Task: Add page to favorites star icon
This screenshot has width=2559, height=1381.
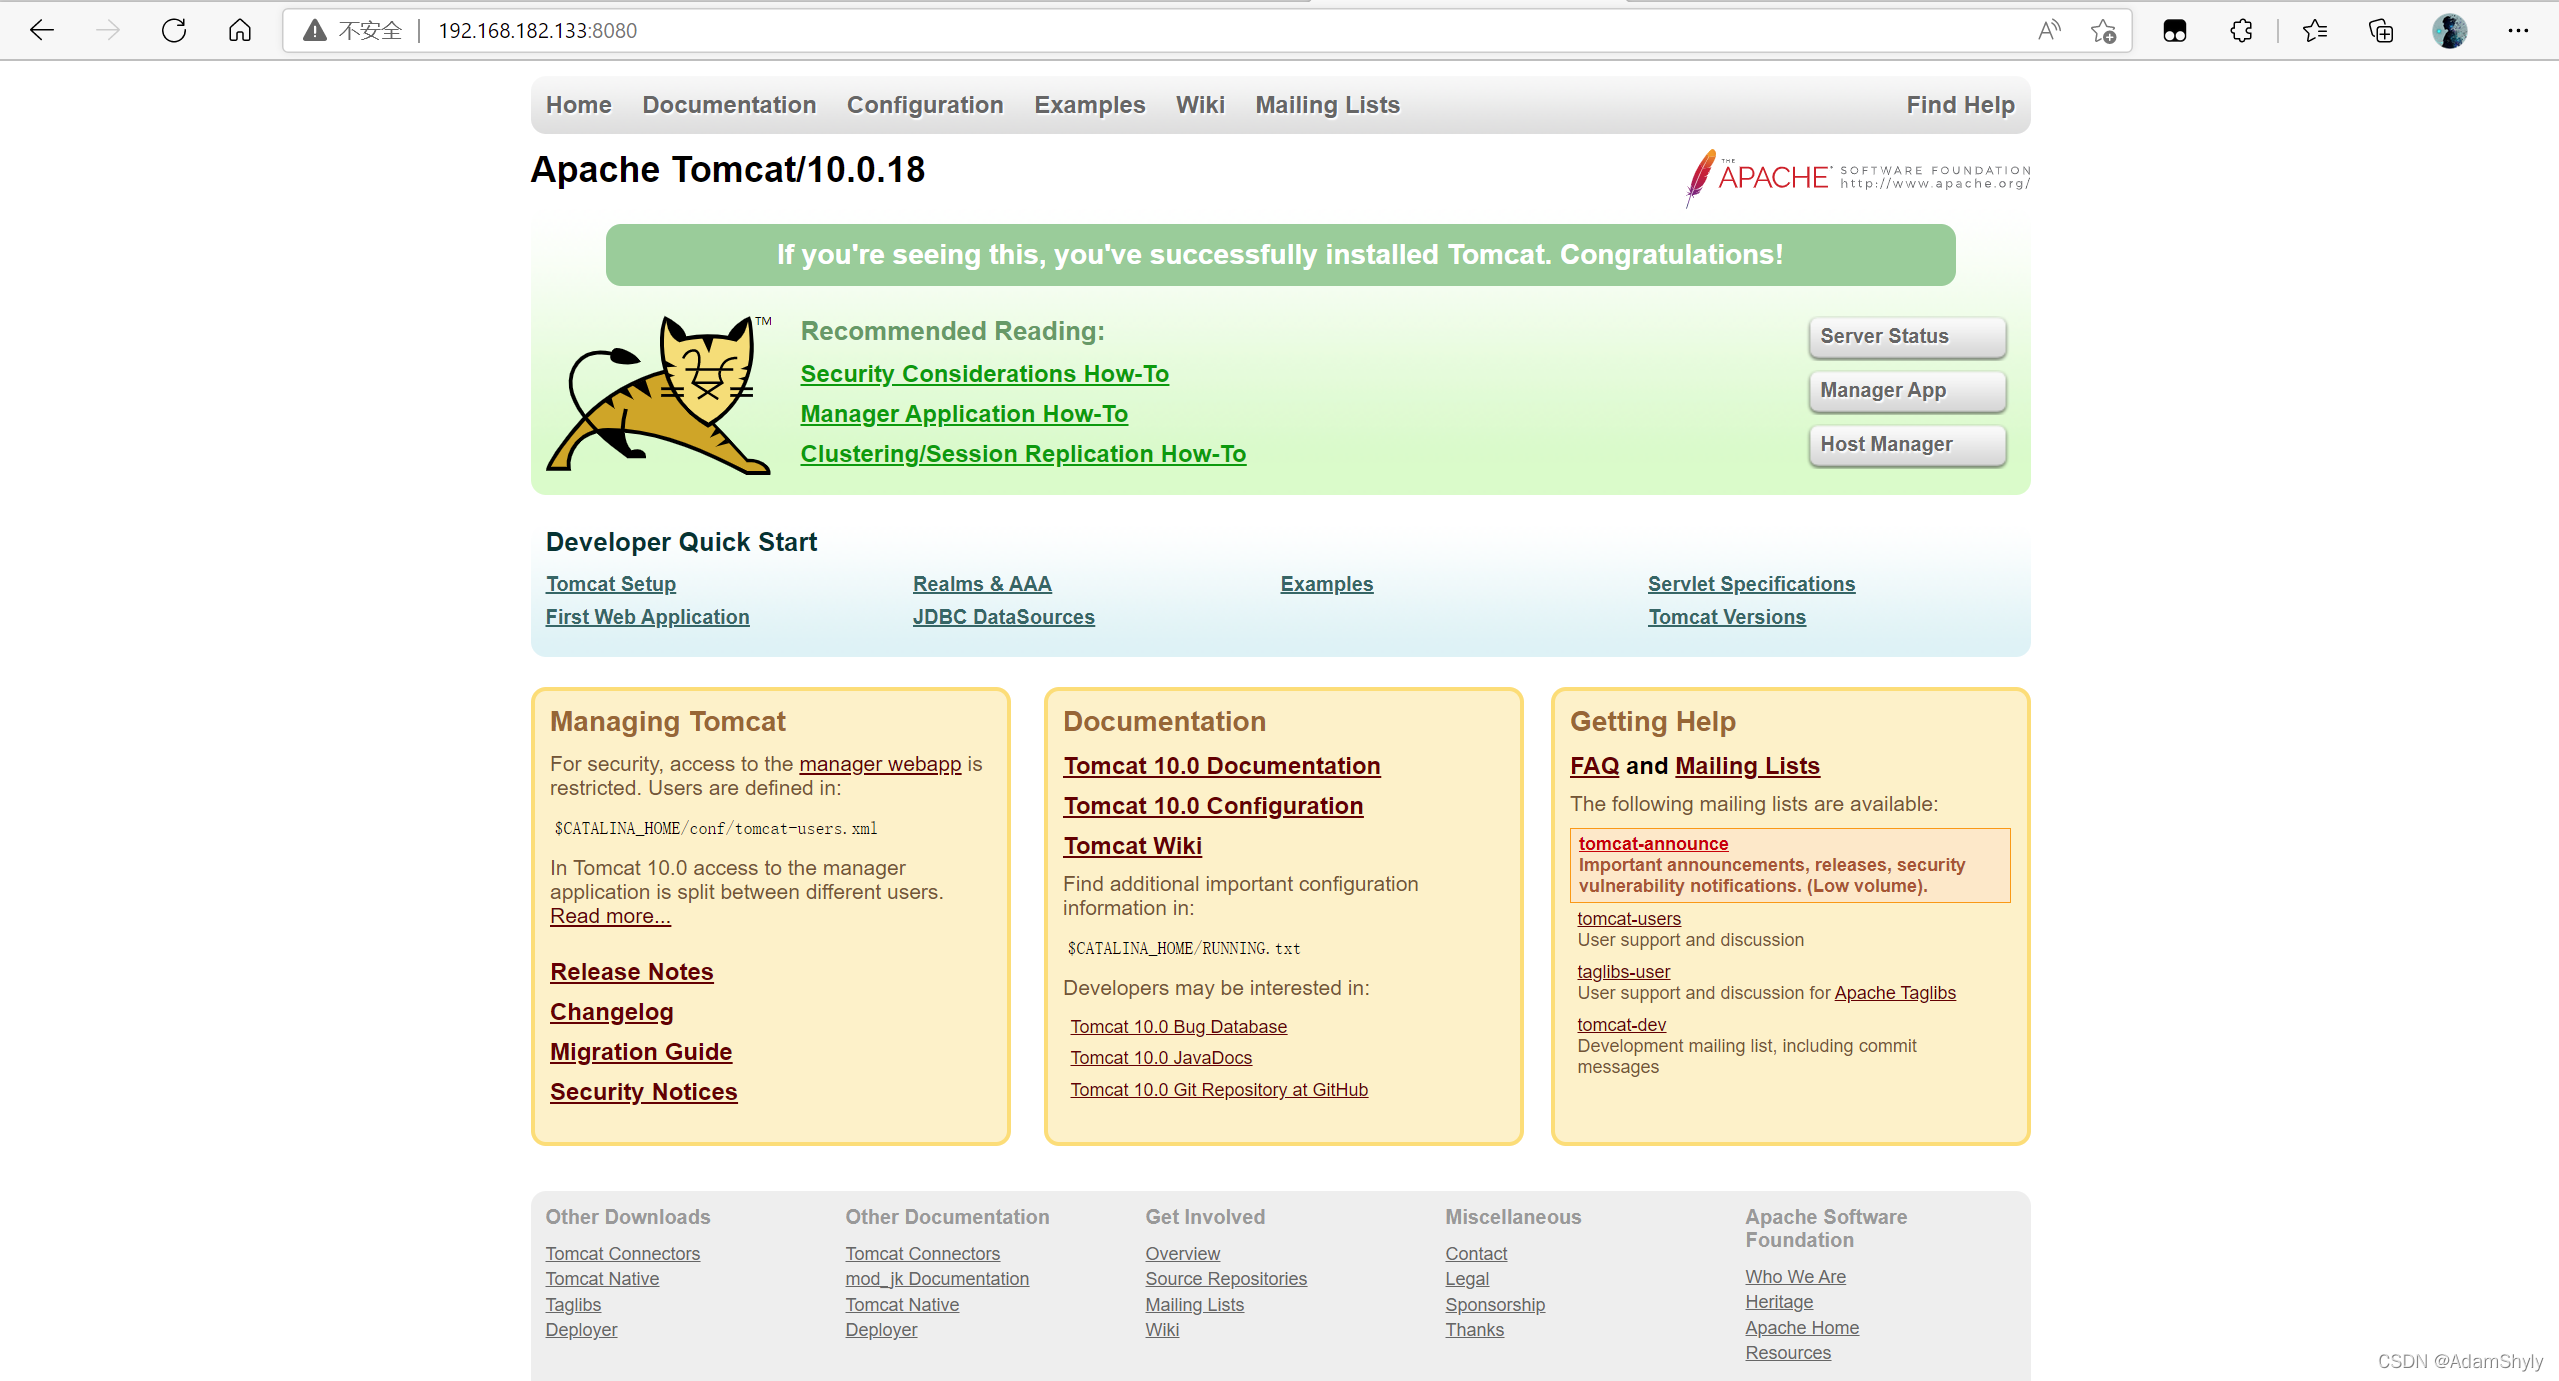Action: (2103, 31)
